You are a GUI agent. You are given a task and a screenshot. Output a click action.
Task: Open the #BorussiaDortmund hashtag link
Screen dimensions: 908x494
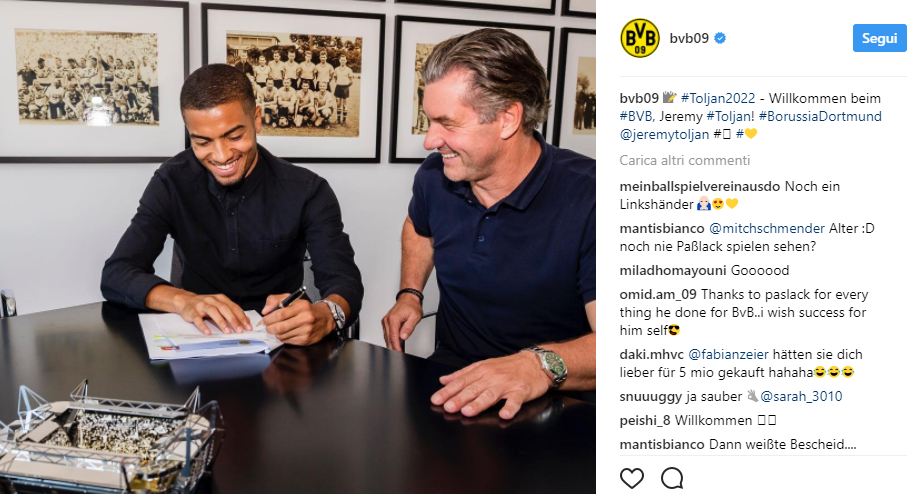click(x=820, y=116)
